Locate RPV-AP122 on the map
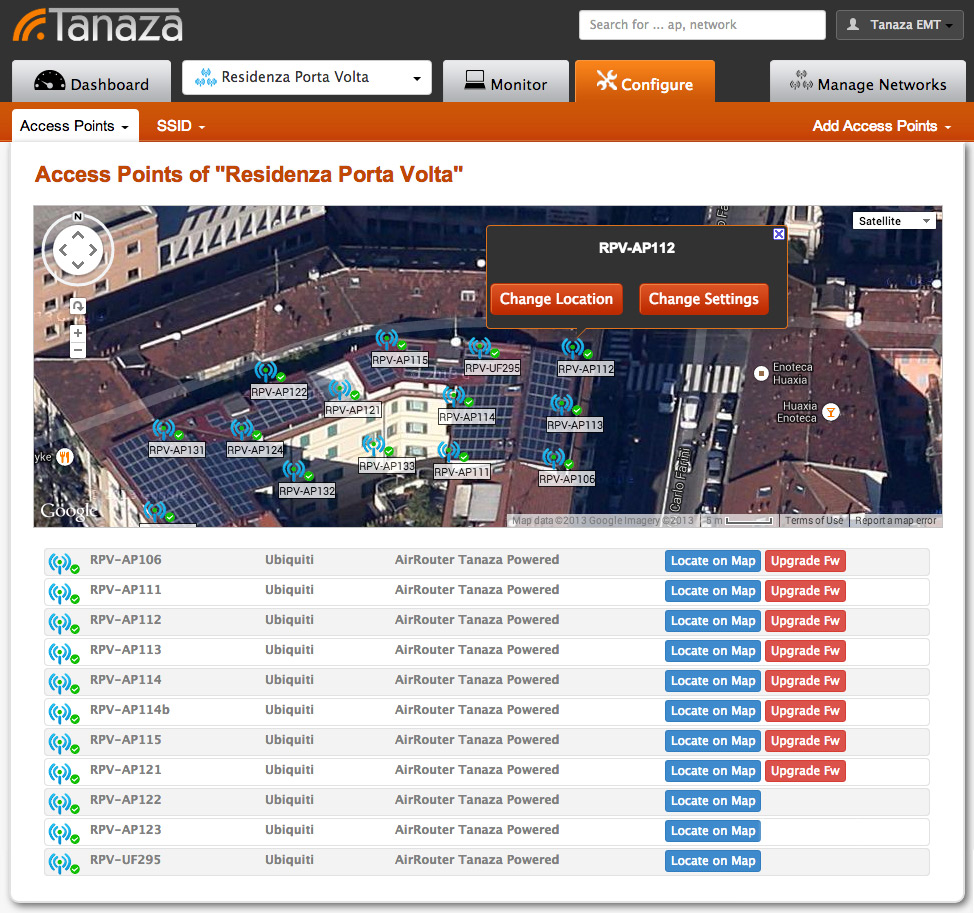 [713, 801]
